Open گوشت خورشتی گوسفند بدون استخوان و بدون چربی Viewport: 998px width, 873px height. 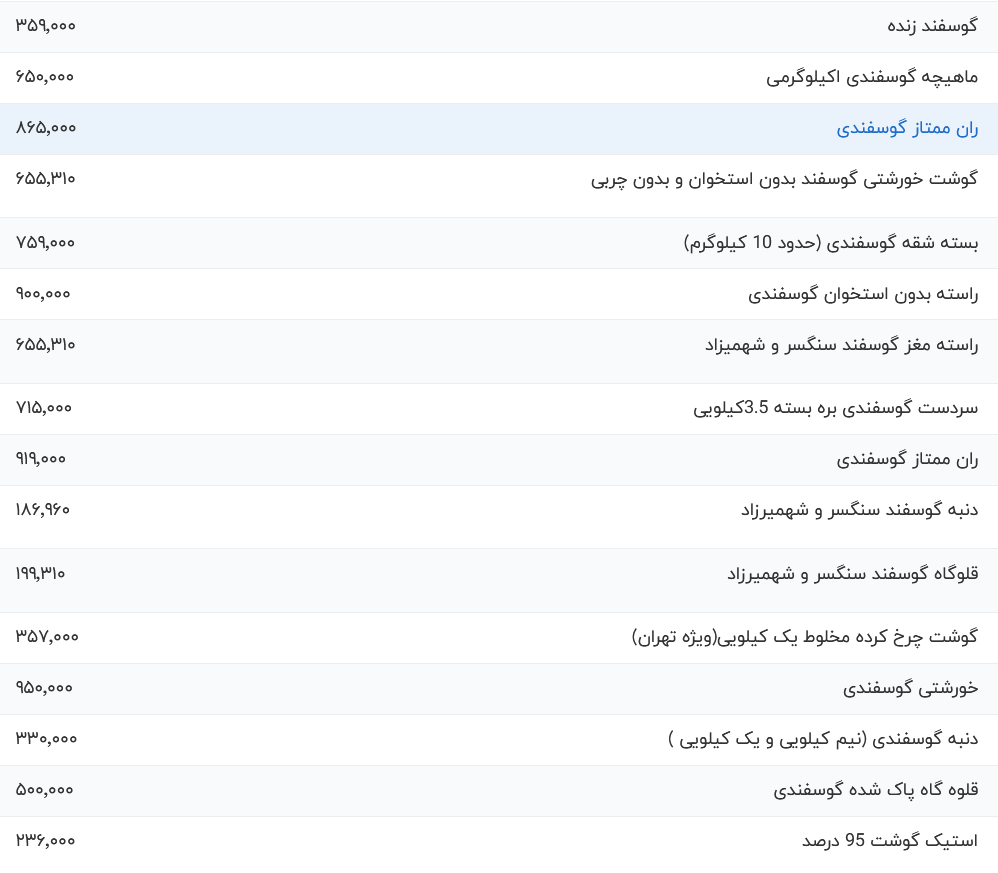(x=784, y=179)
